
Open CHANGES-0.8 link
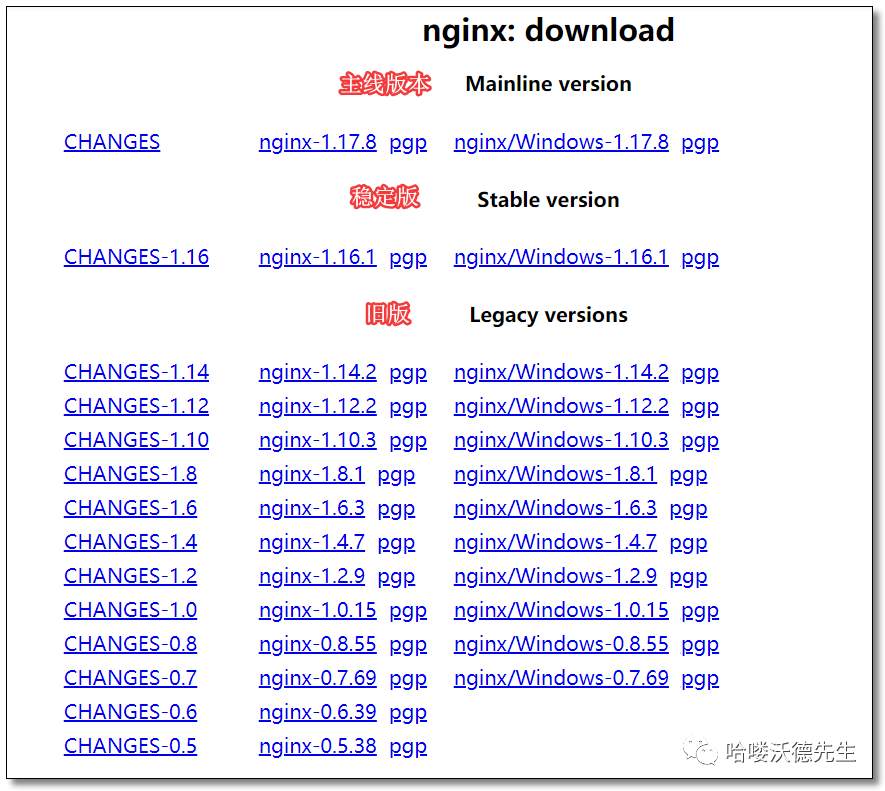tap(130, 644)
